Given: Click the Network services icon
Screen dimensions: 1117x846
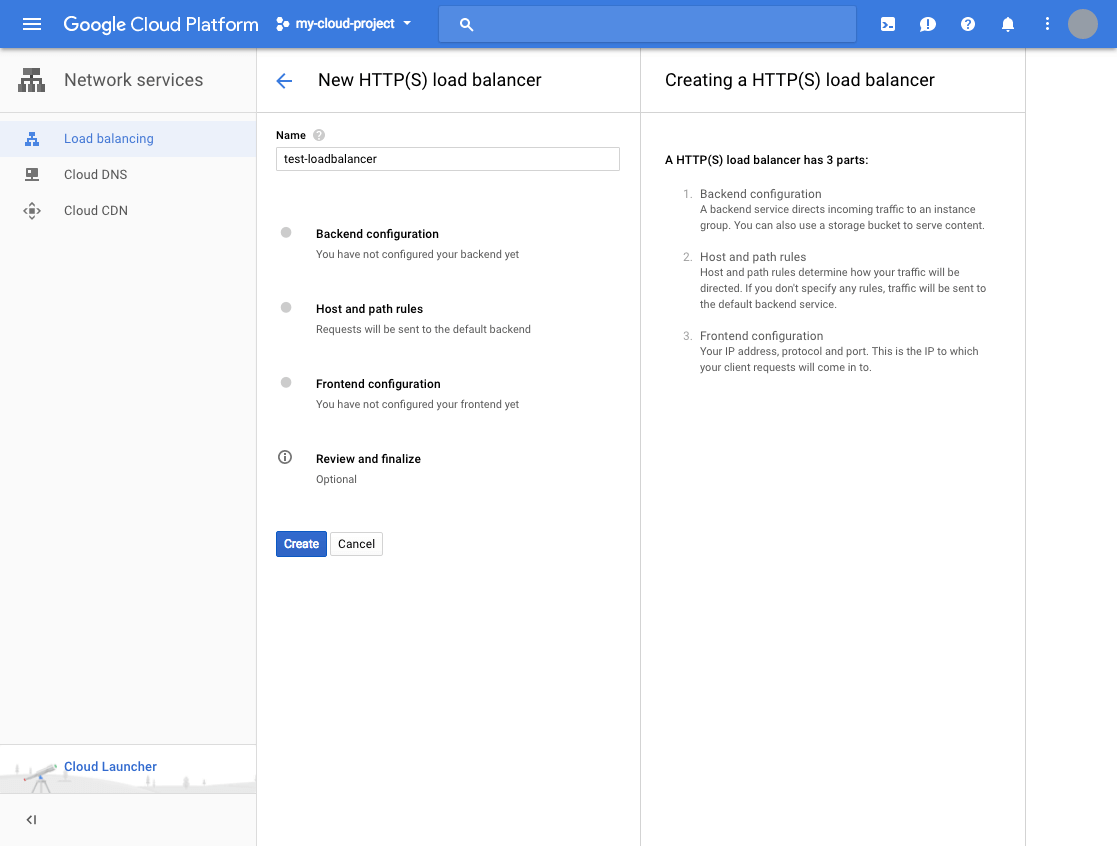Looking at the screenshot, I should tap(31, 80).
